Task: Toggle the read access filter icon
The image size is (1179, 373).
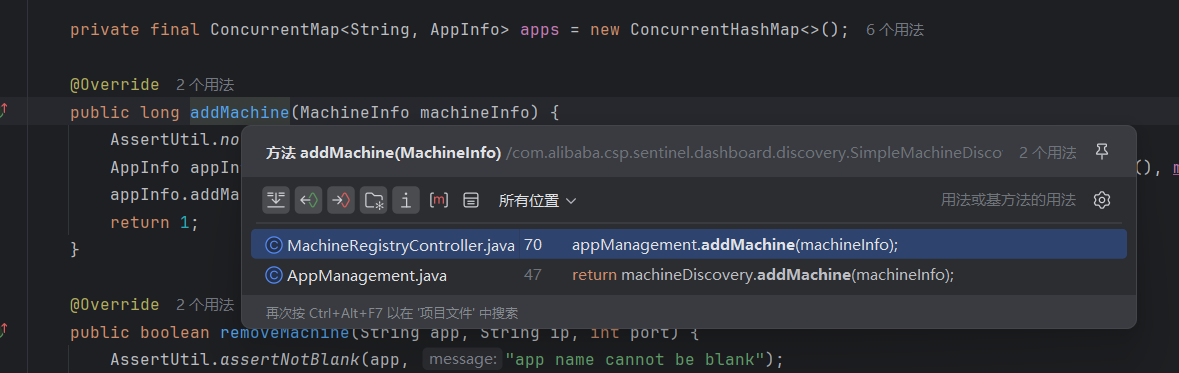Action: (308, 200)
